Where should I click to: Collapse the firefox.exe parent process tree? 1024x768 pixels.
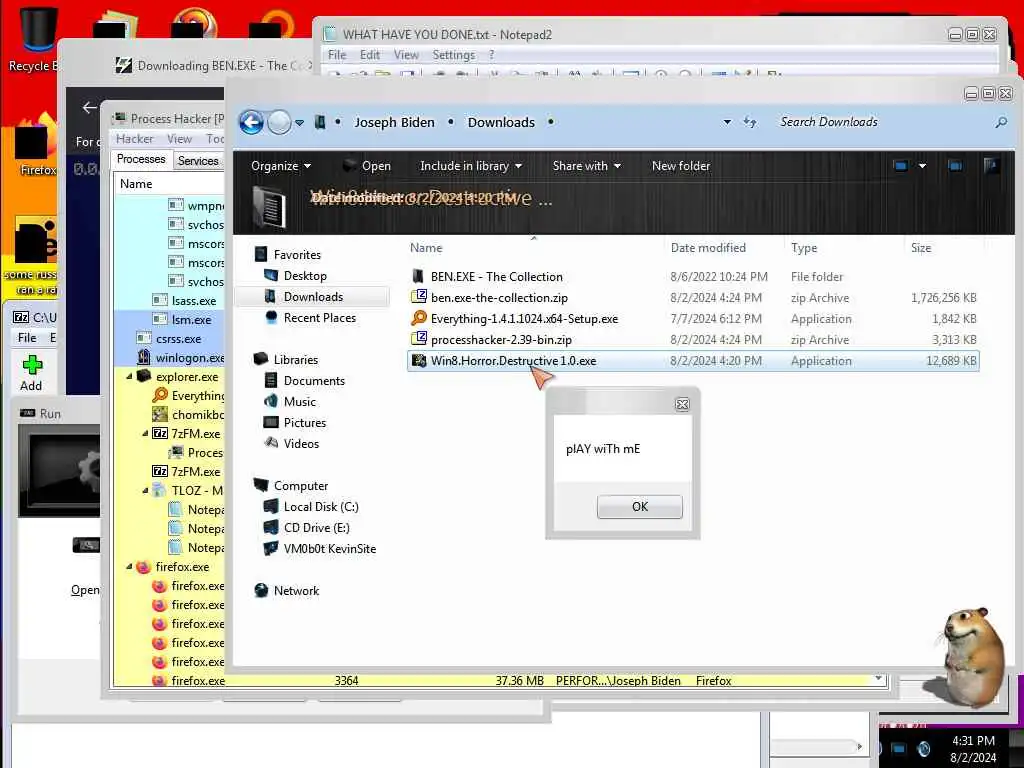pos(129,567)
